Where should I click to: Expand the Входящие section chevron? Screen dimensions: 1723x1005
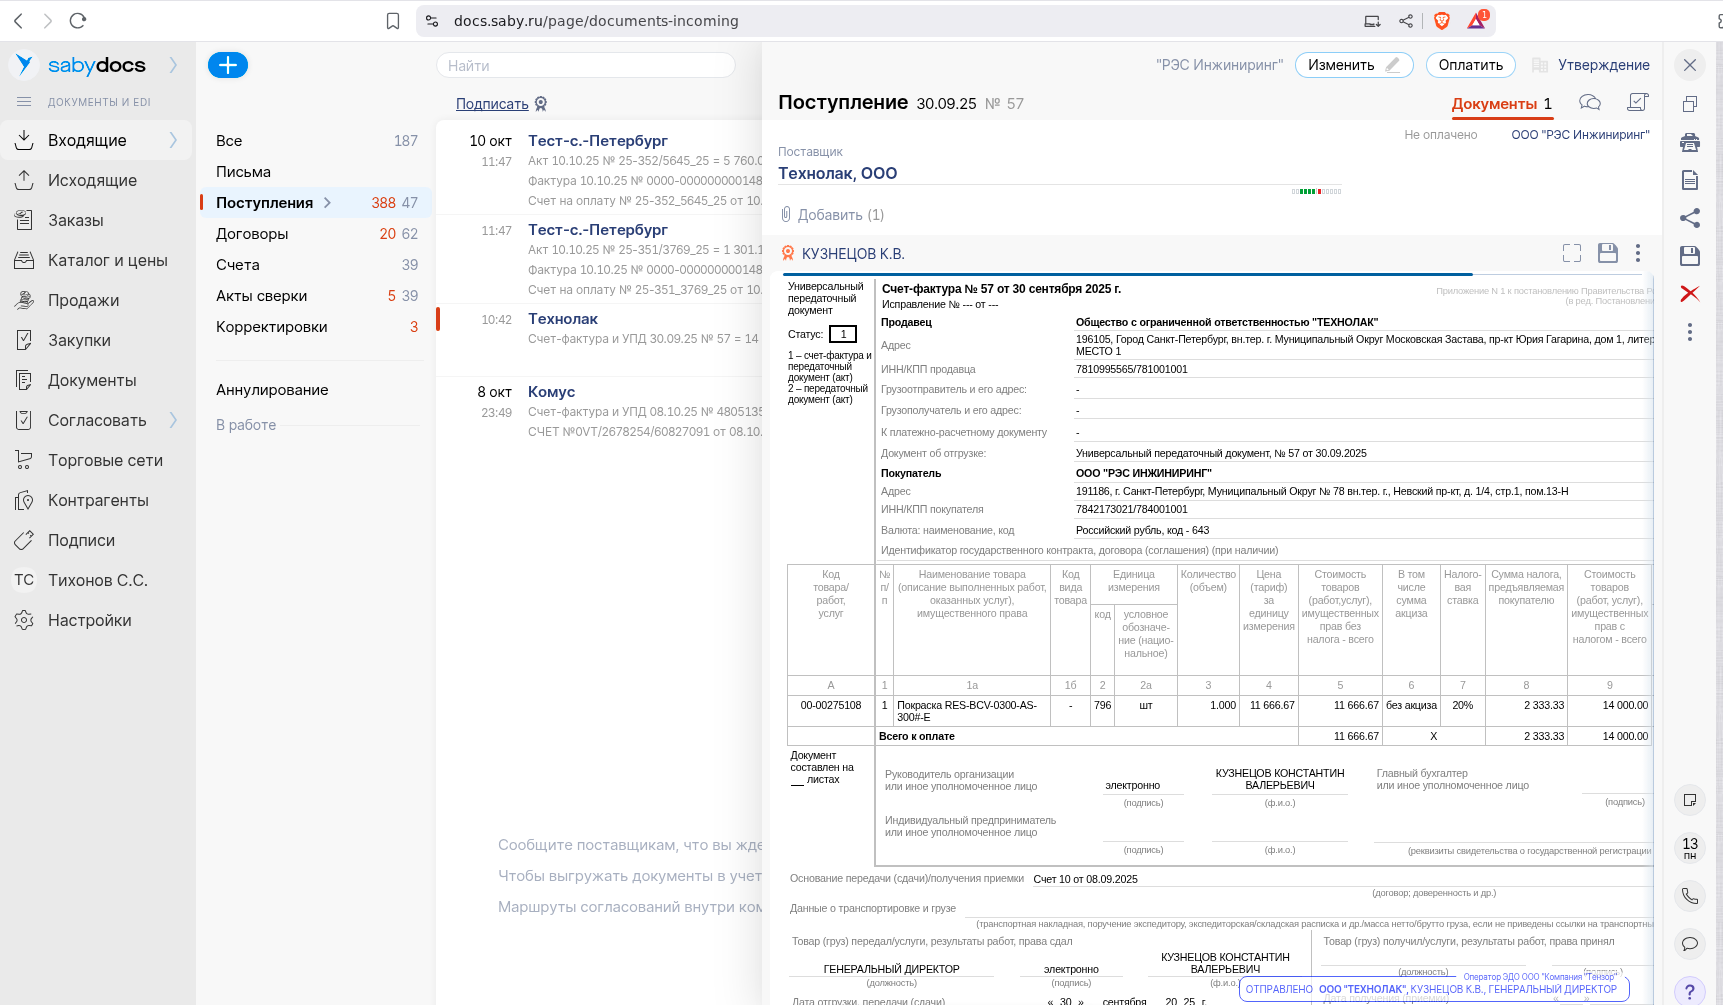173,140
